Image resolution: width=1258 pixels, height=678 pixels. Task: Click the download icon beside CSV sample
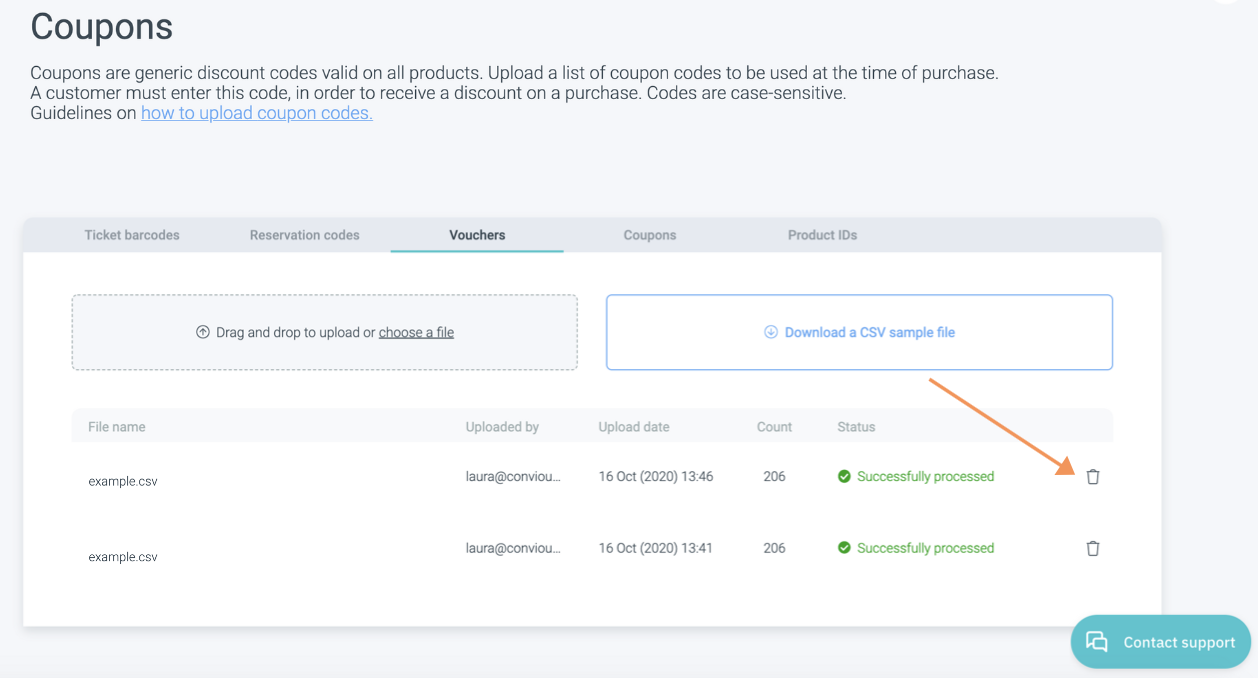[x=771, y=332]
